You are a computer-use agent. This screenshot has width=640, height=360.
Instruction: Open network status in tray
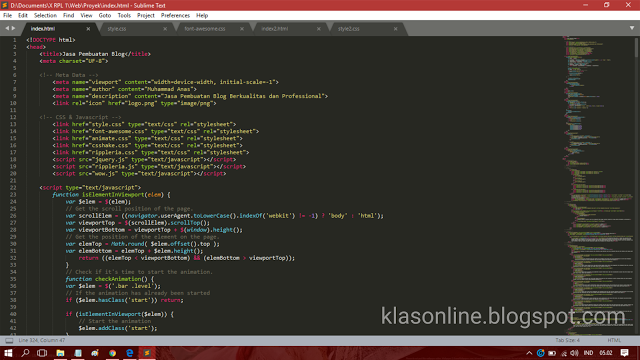[x=564, y=353]
